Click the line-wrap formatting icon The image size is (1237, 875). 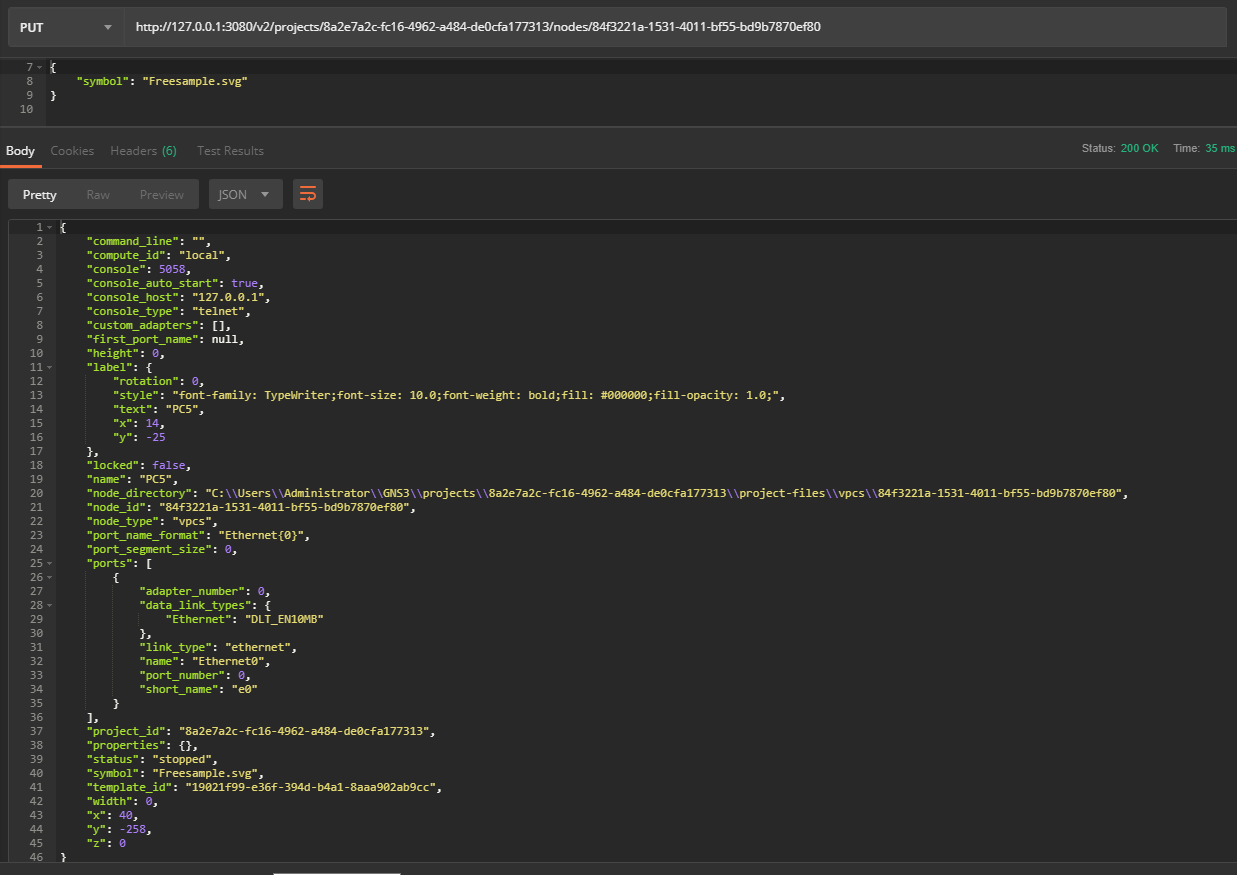pos(307,194)
